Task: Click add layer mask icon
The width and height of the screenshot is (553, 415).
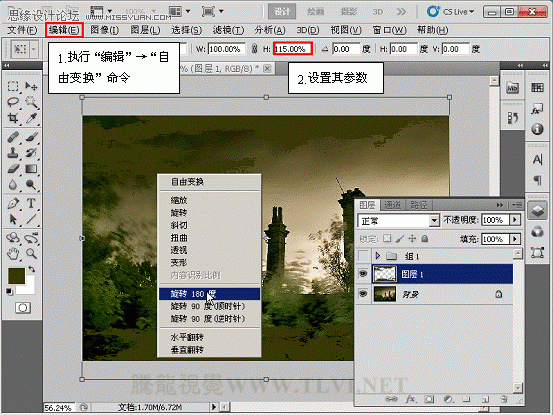Action: (429, 399)
